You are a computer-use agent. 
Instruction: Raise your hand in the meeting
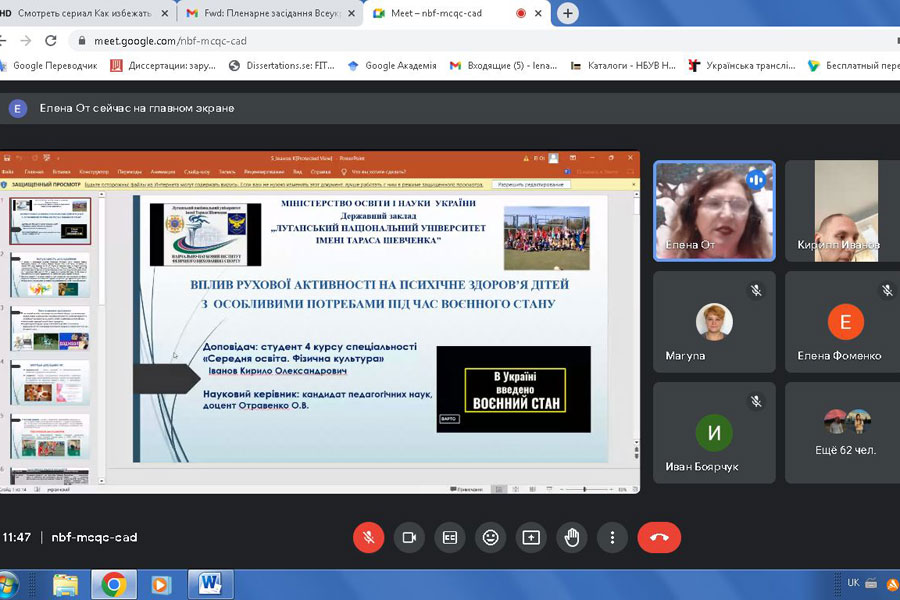tap(572, 537)
